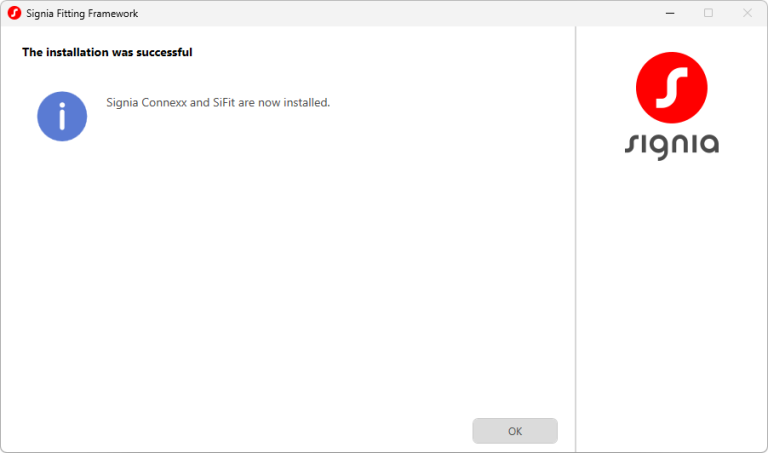The image size is (768, 453).
Task: Click the gray "signia" wordmark under the logo
Action: pos(671,144)
